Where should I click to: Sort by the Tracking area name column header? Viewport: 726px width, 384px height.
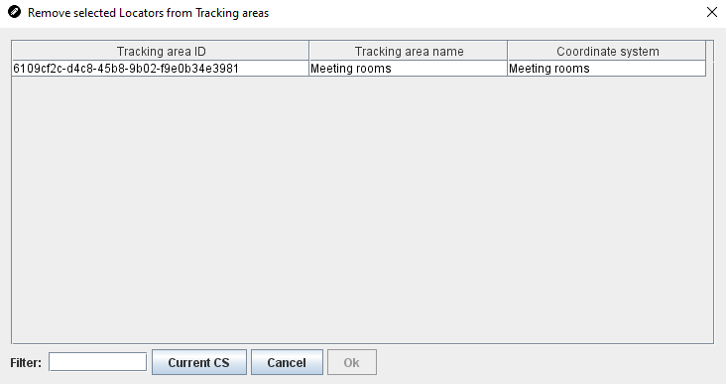(408, 51)
